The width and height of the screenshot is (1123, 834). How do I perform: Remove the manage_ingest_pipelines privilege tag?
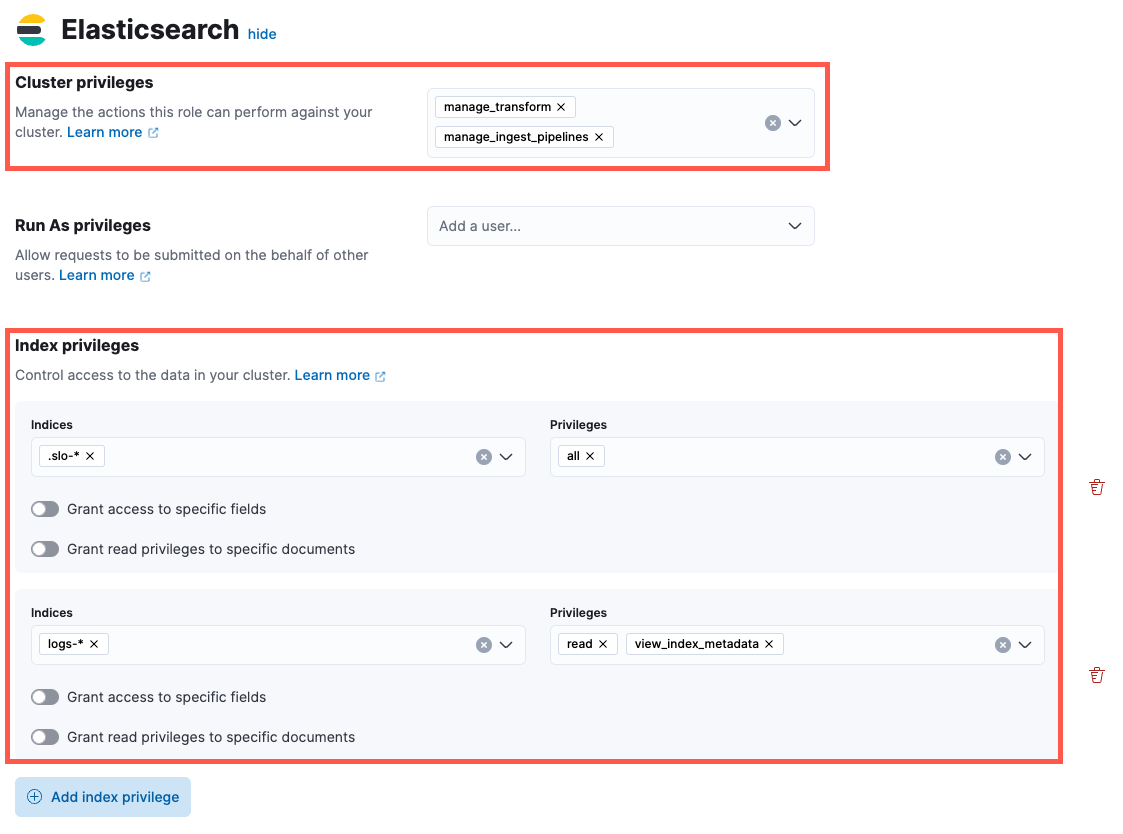coord(598,137)
